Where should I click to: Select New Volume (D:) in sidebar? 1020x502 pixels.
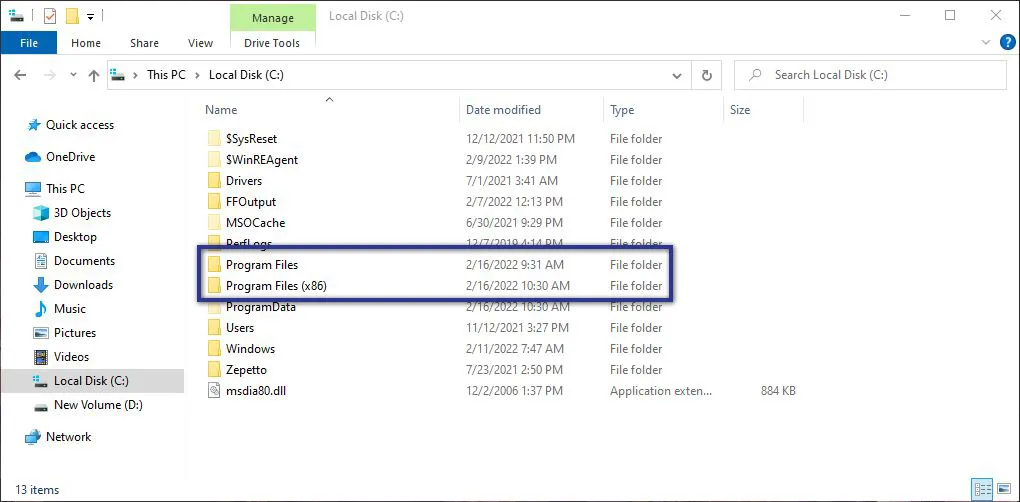98,404
